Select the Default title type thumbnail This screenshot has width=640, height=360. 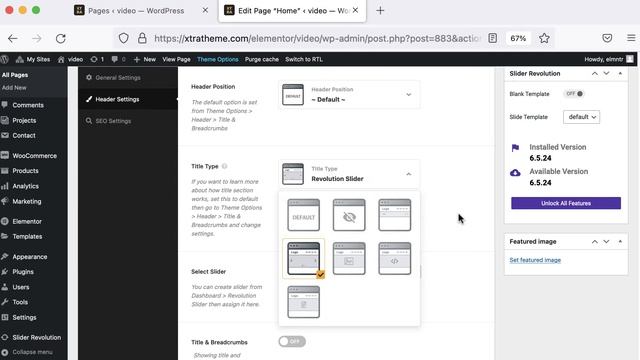tap(303, 215)
